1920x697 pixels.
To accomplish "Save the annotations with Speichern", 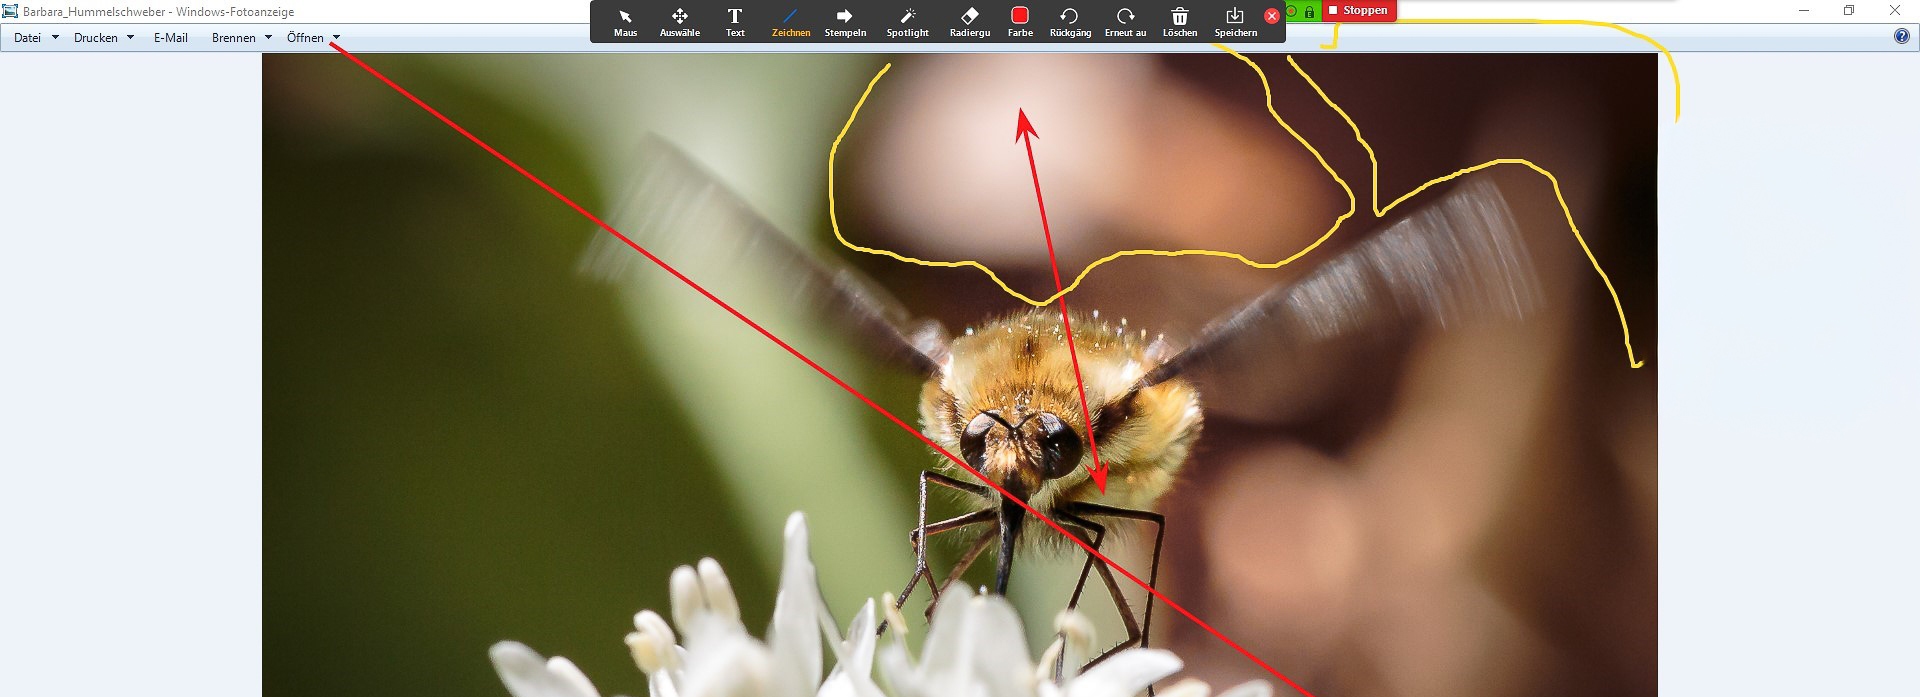I will point(1235,21).
